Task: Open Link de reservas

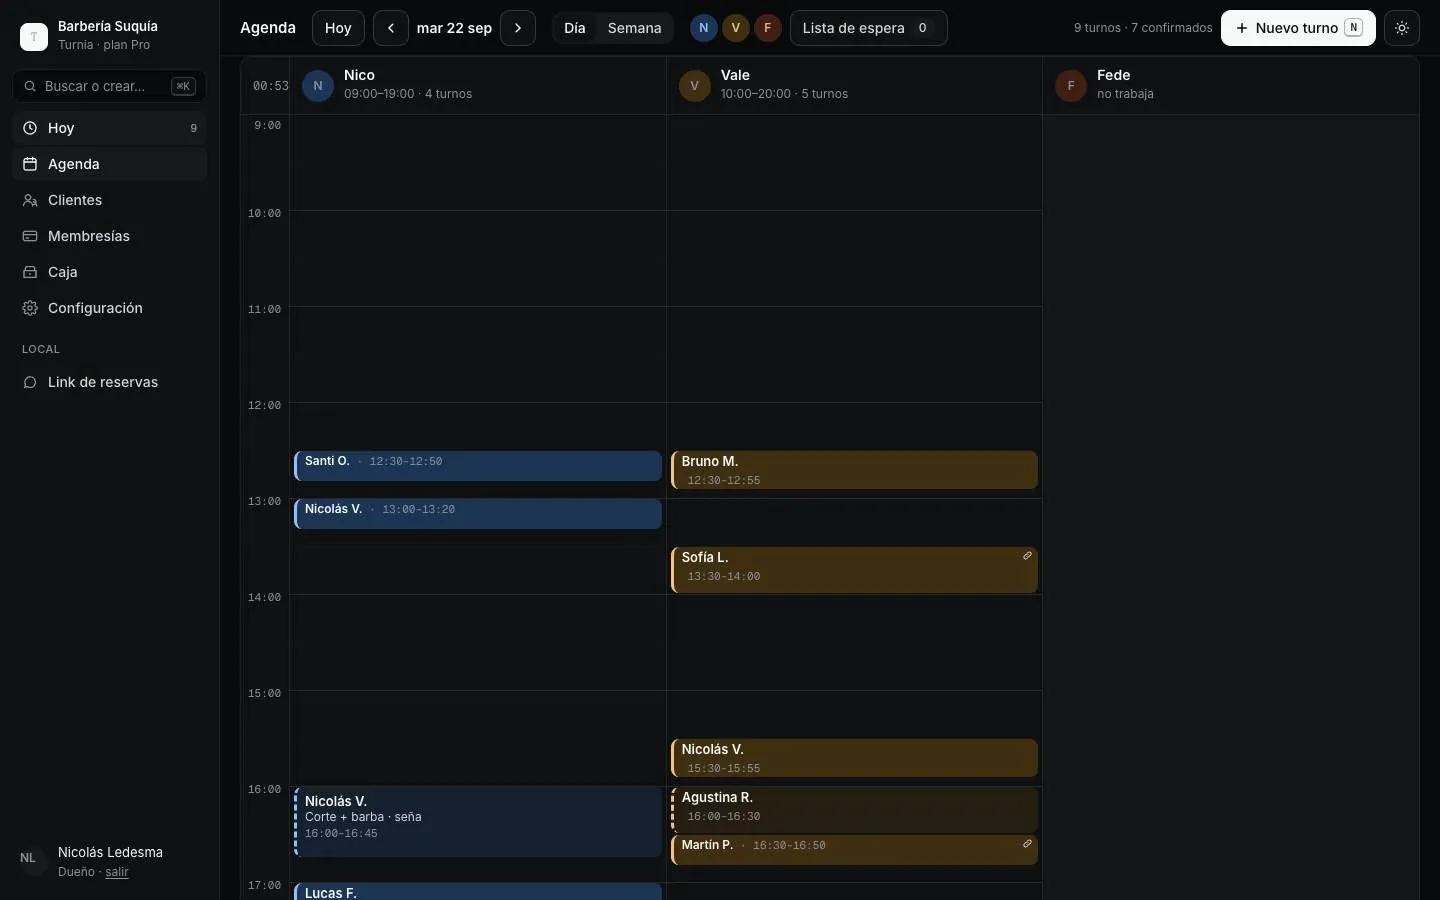Action: [x=110, y=382]
